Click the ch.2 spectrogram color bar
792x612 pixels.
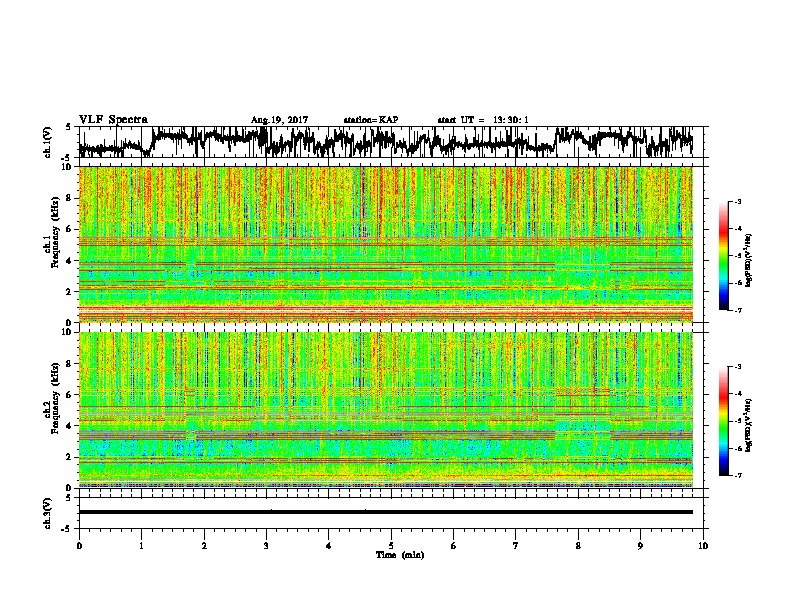click(723, 421)
